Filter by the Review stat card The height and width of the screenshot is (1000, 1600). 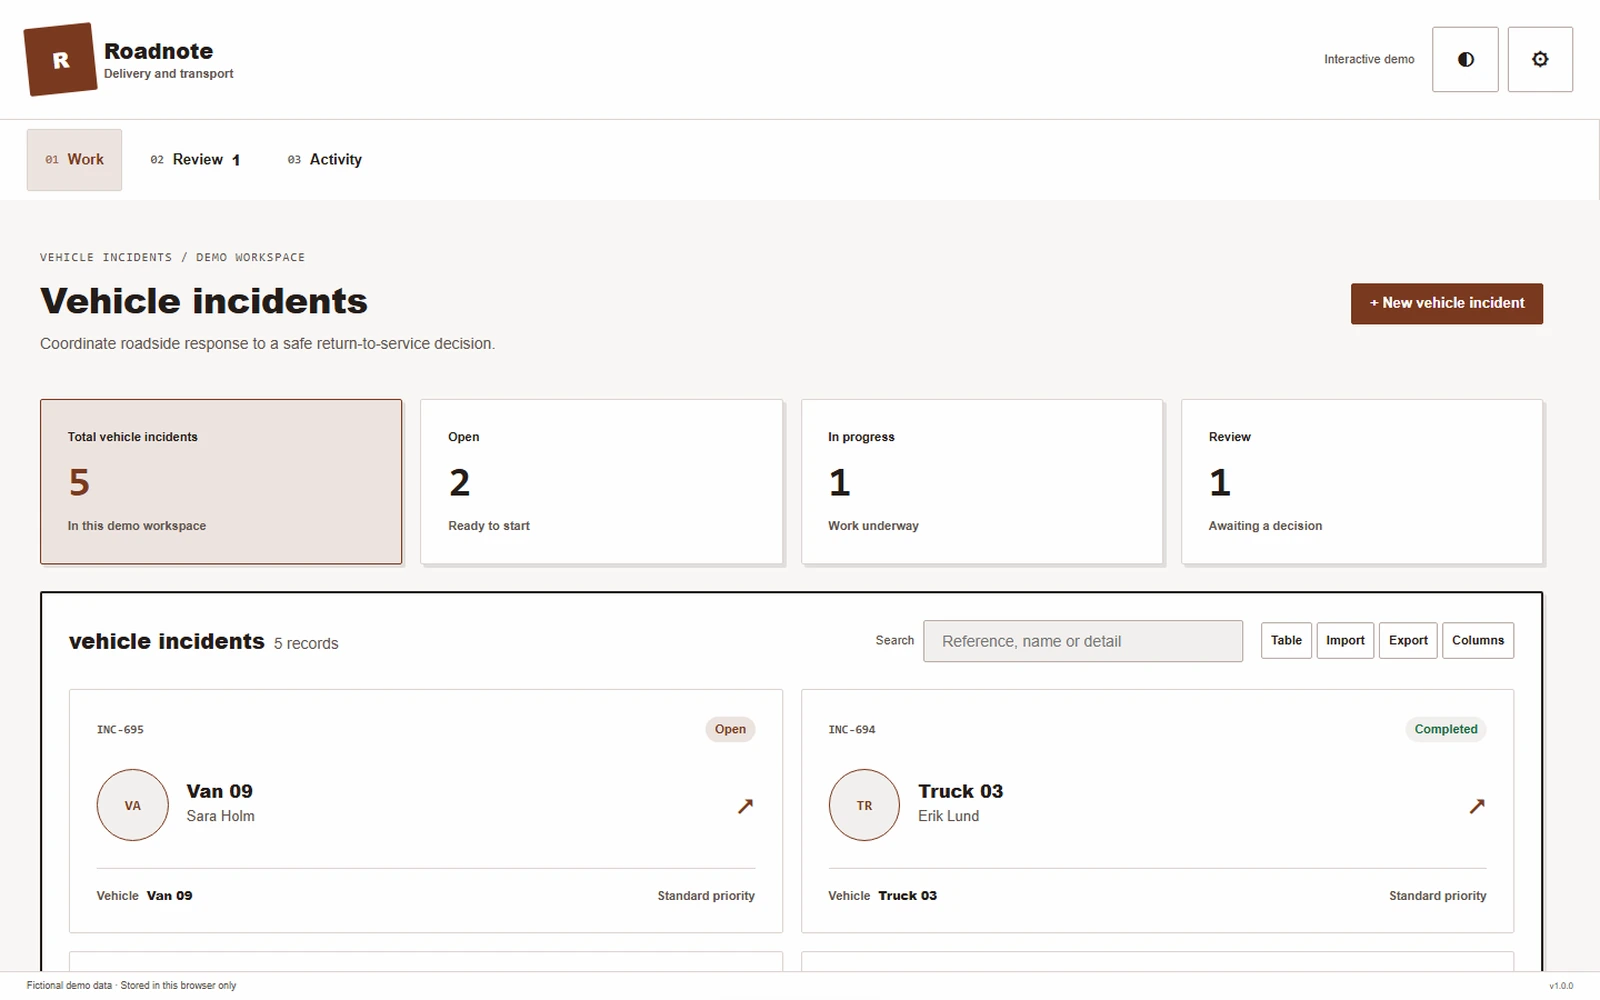[1362, 482]
